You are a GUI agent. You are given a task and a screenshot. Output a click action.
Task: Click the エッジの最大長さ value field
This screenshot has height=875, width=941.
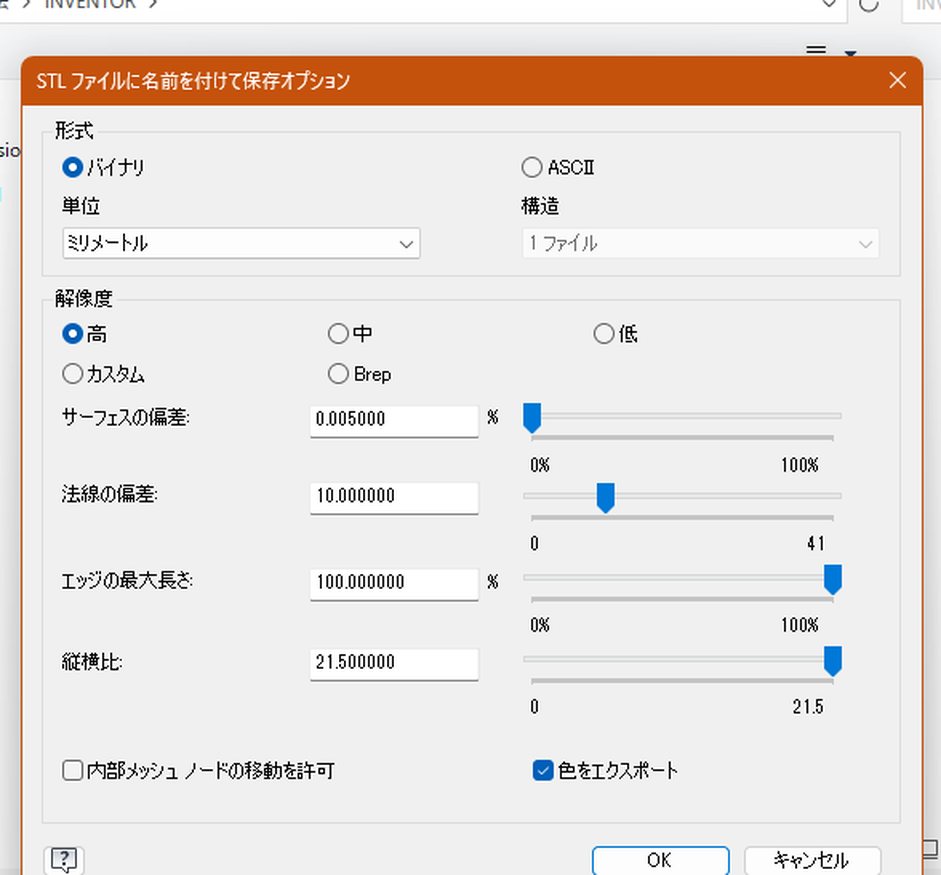(x=394, y=583)
